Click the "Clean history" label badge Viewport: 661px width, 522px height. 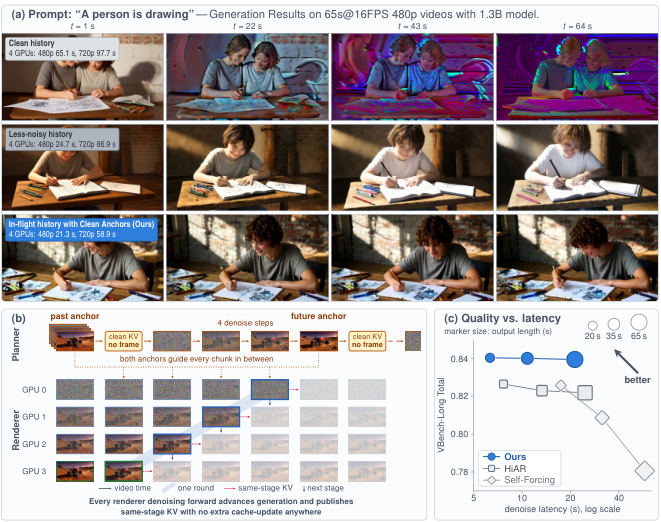[x=62, y=48]
